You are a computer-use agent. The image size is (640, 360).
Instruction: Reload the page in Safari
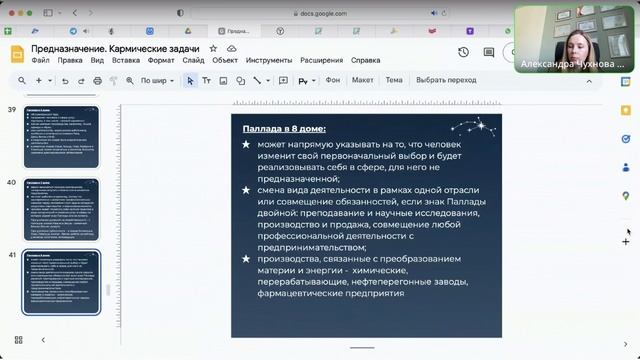[x=444, y=13]
